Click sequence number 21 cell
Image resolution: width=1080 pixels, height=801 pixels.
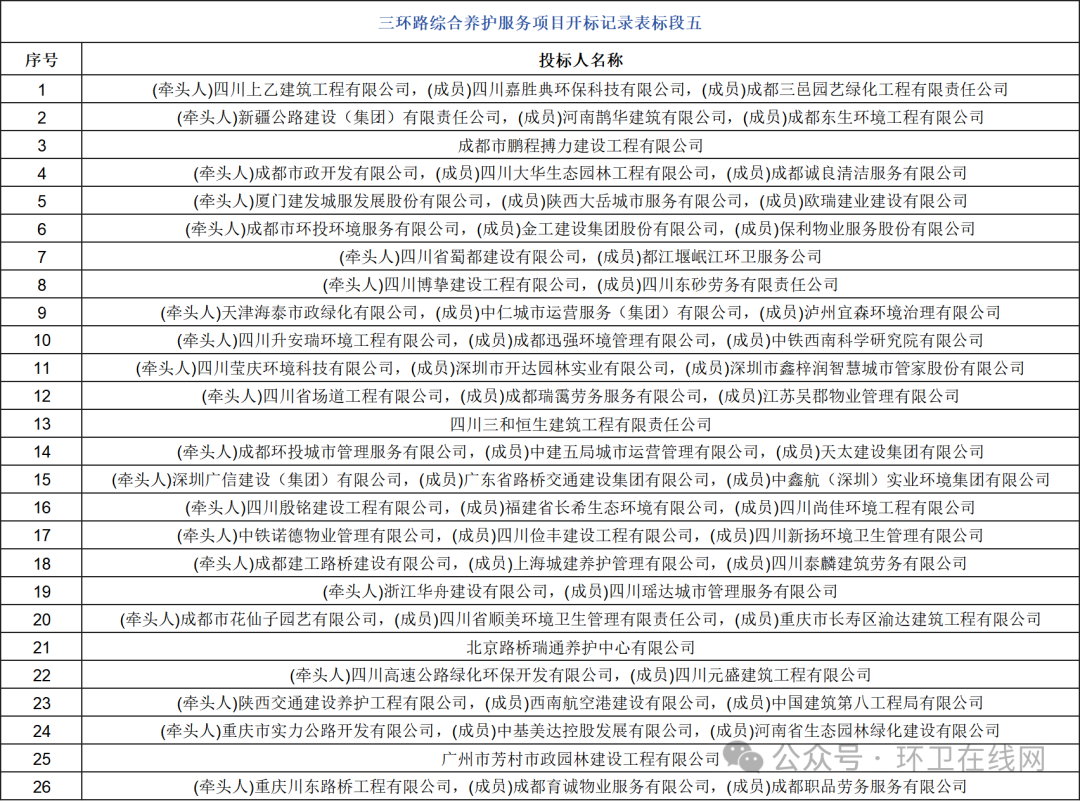click(x=41, y=647)
